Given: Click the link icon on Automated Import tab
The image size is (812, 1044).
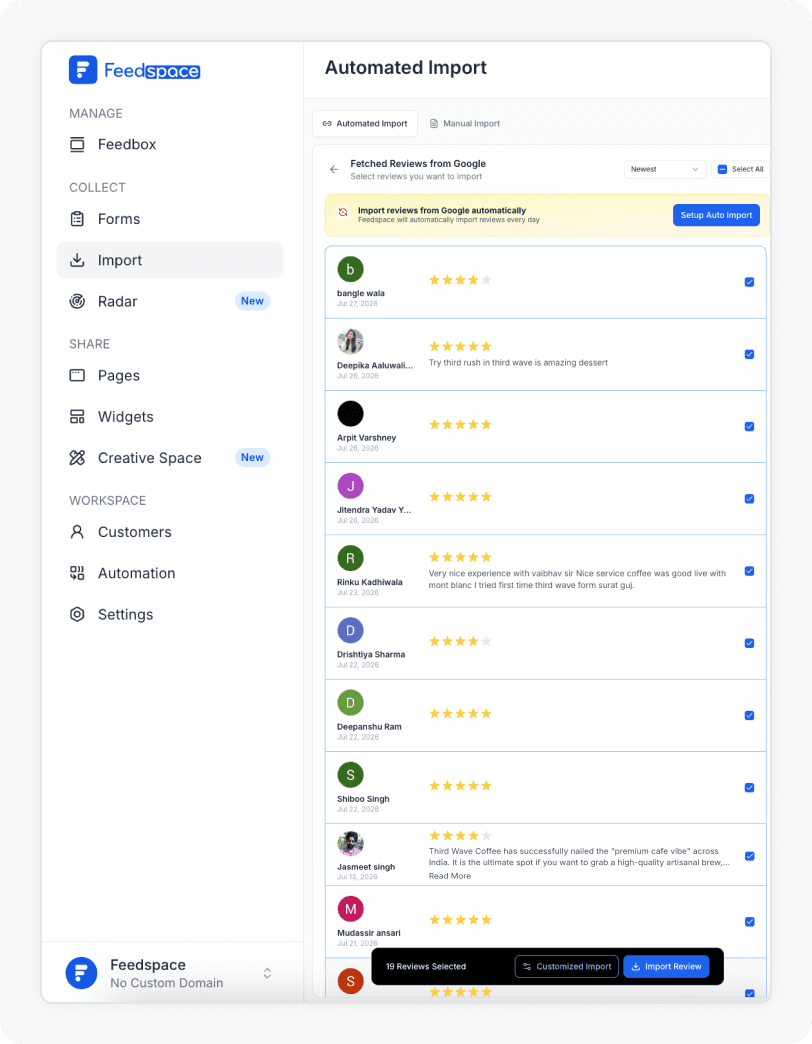Looking at the screenshot, I should [327, 124].
